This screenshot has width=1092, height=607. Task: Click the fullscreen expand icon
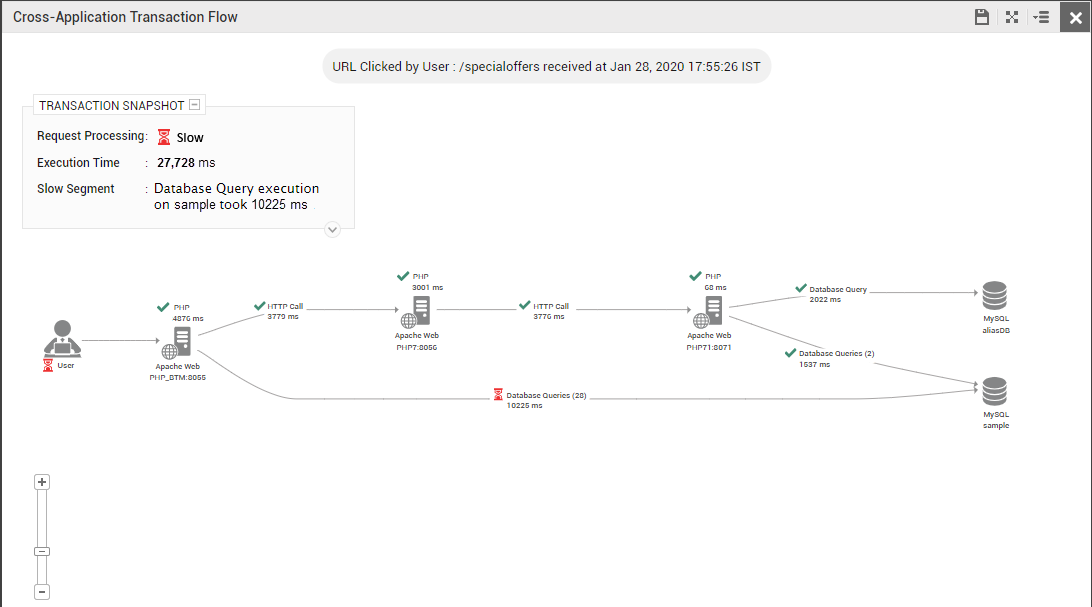(x=1012, y=17)
